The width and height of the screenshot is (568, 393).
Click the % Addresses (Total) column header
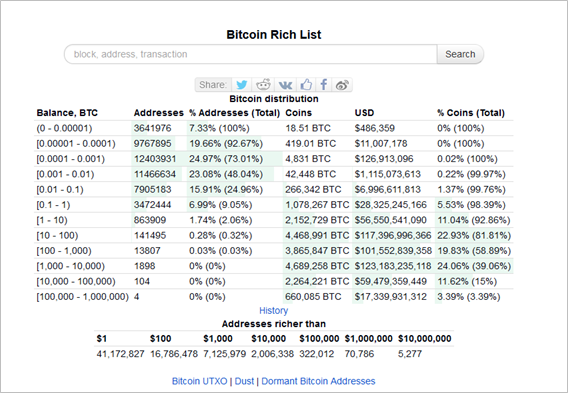(x=235, y=113)
